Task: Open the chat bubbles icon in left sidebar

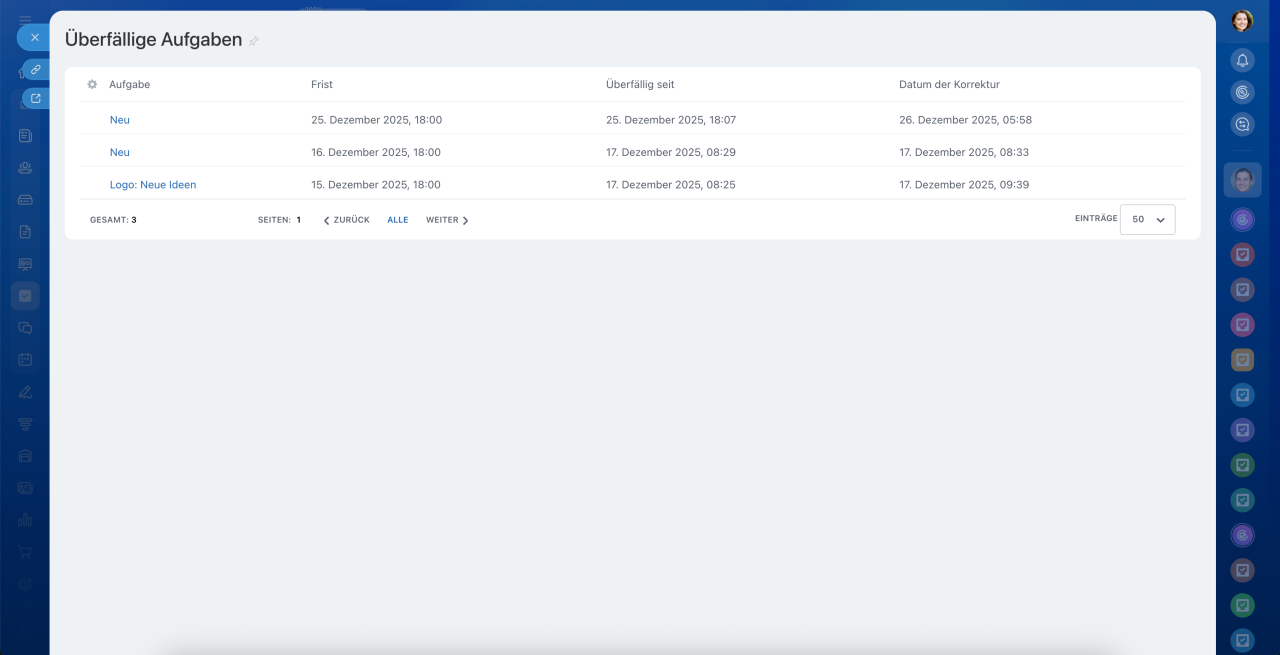Action: (25, 327)
